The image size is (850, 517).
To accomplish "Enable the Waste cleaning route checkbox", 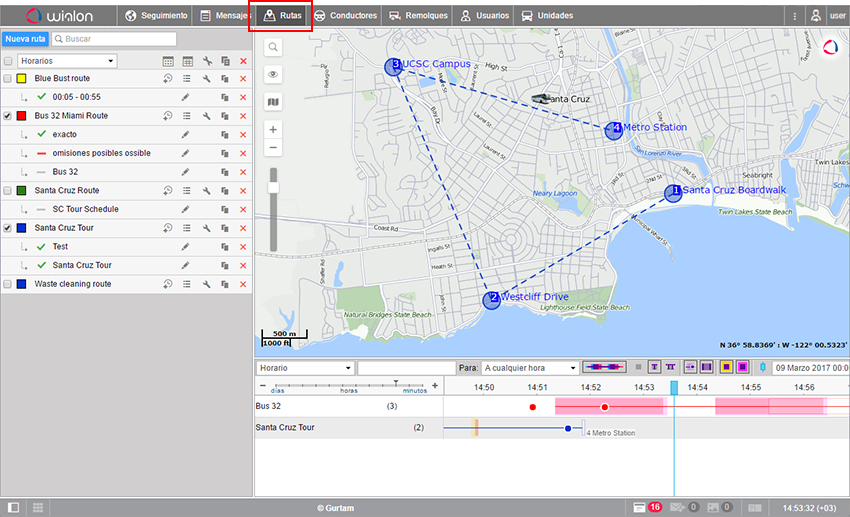I will (x=8, y=284).
